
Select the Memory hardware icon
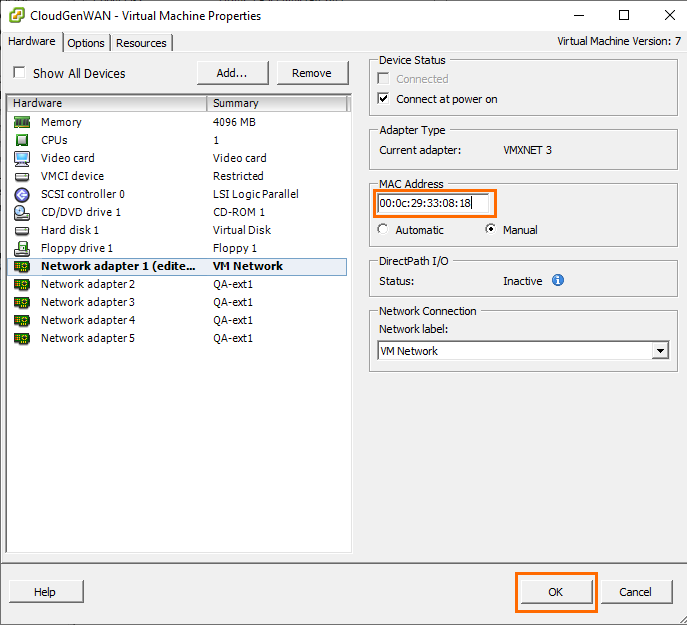click(22, 122)
